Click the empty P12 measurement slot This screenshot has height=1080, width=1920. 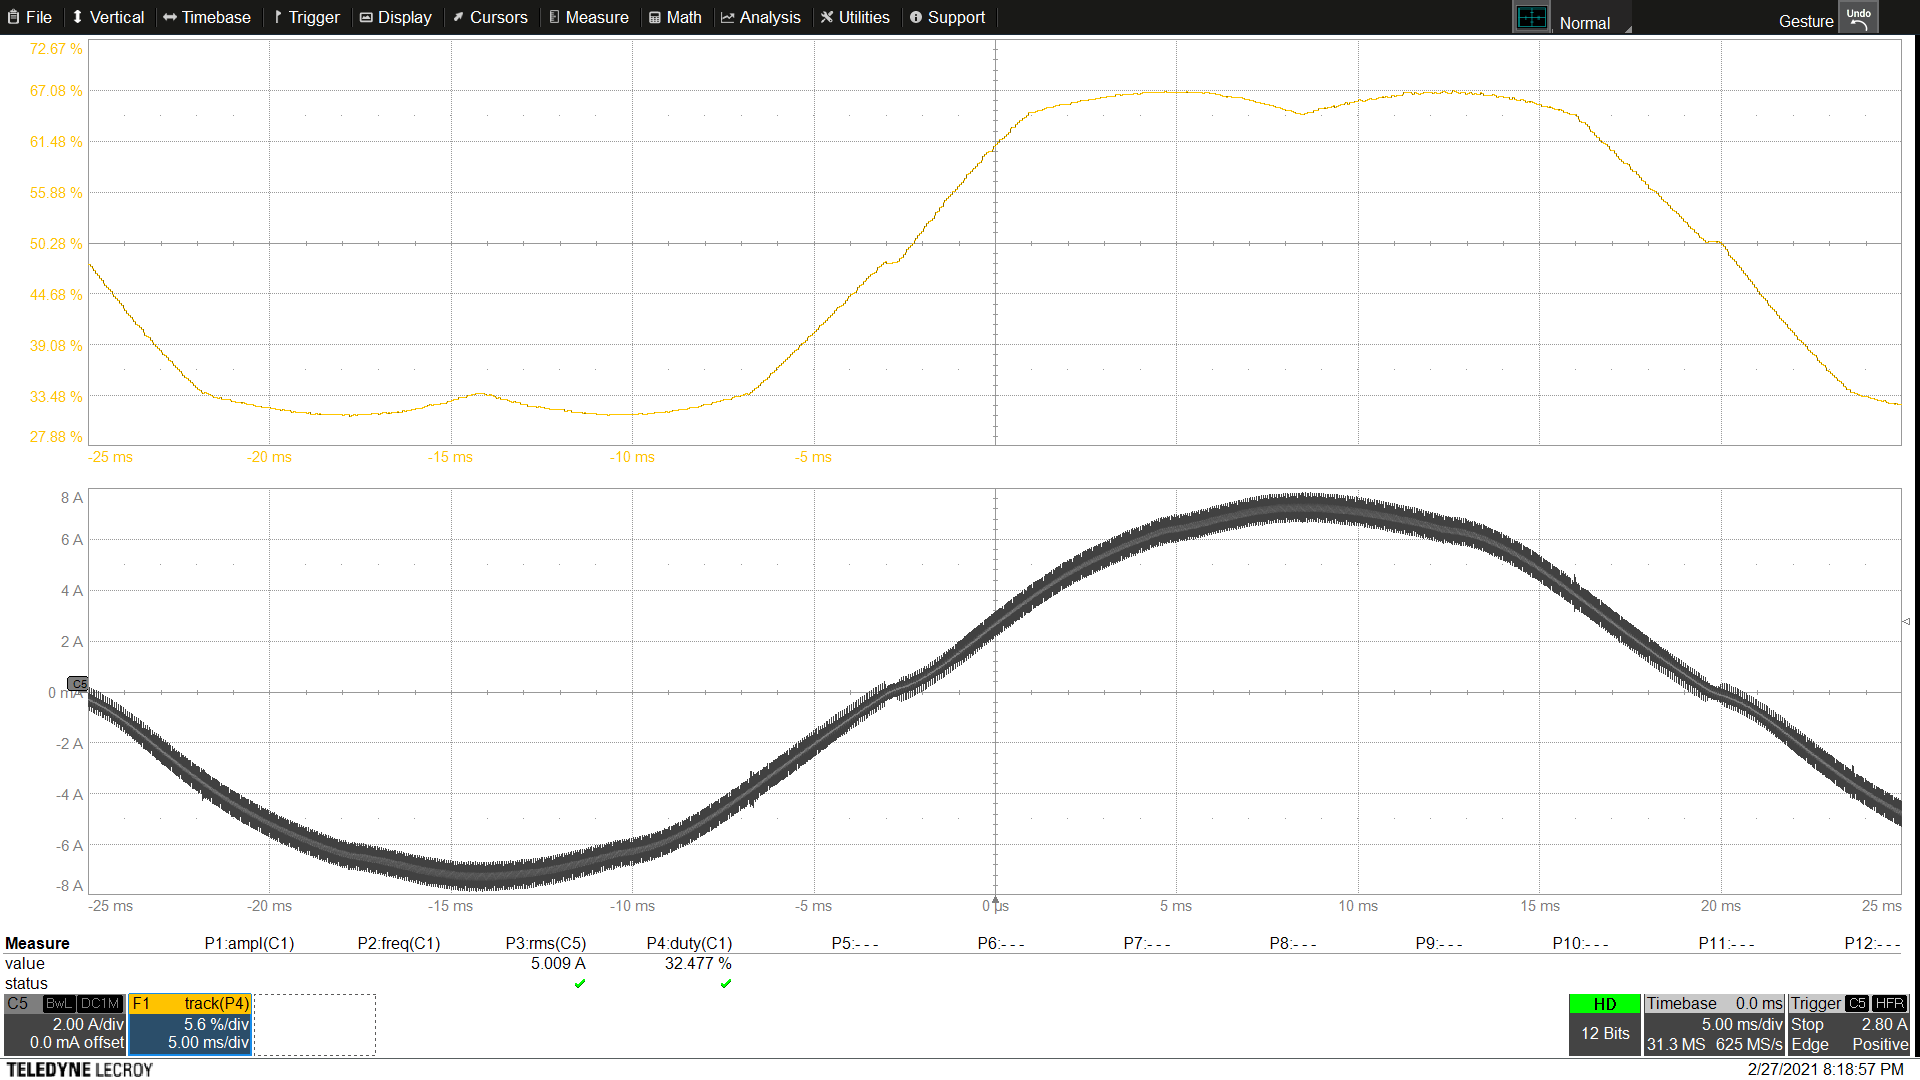(1872, 943)
